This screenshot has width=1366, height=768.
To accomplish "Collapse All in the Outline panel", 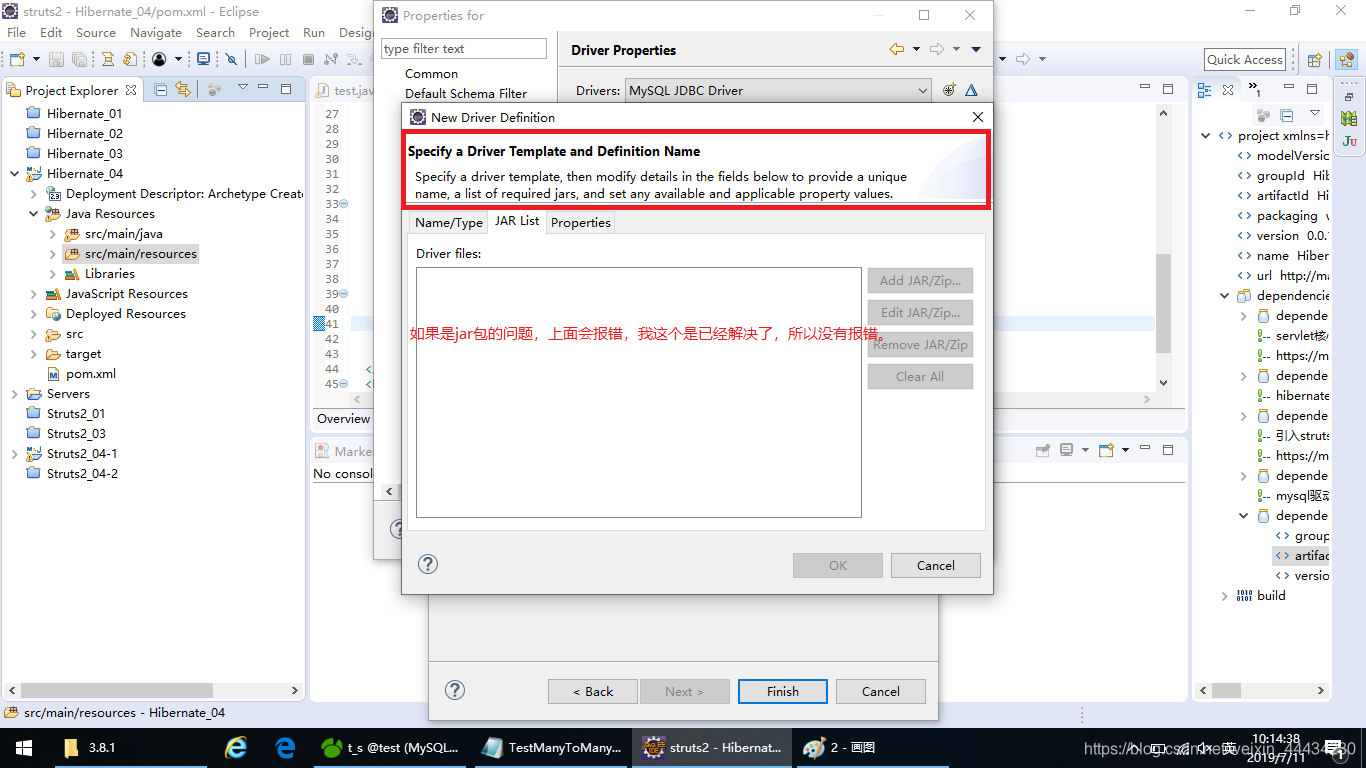I will coord(1287,115).
